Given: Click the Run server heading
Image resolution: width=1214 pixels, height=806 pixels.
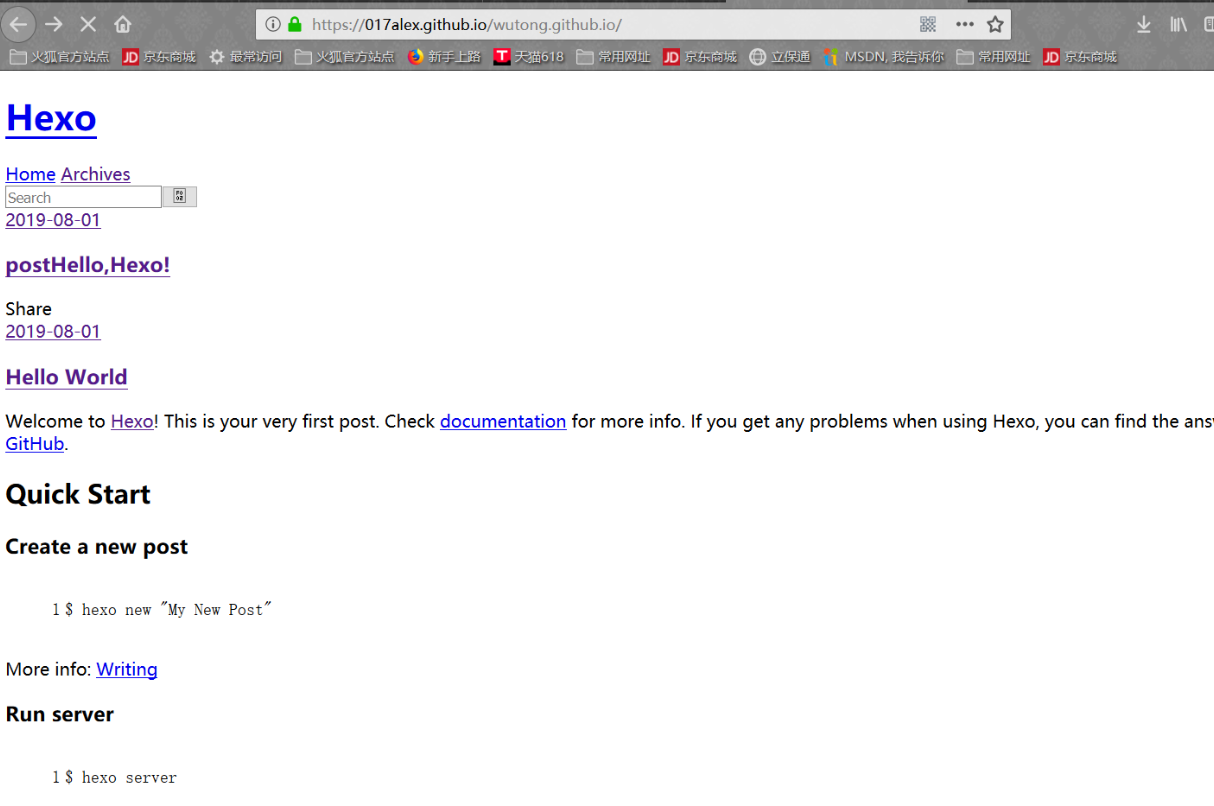Looking at the screenshot, I should [60, 714].
